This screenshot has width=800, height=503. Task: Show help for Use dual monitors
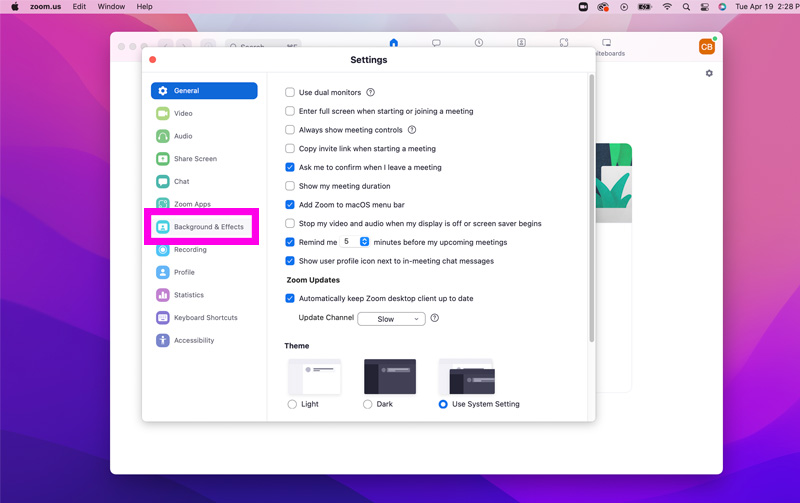click(x=371, y=92)
